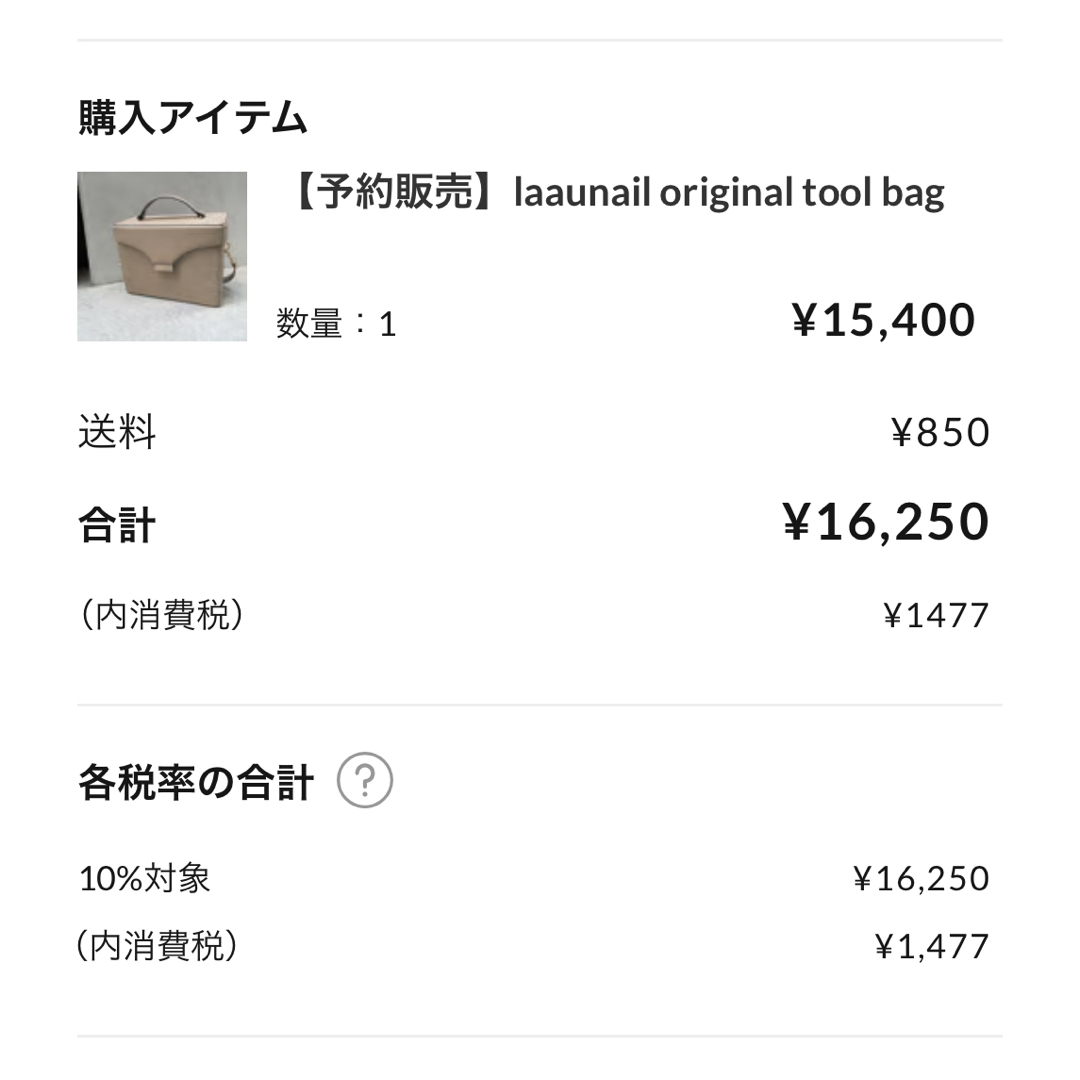Click the ¥850 shipping amount
The height and width of the screenshot is (1080, 1080).
click(941, 431)
